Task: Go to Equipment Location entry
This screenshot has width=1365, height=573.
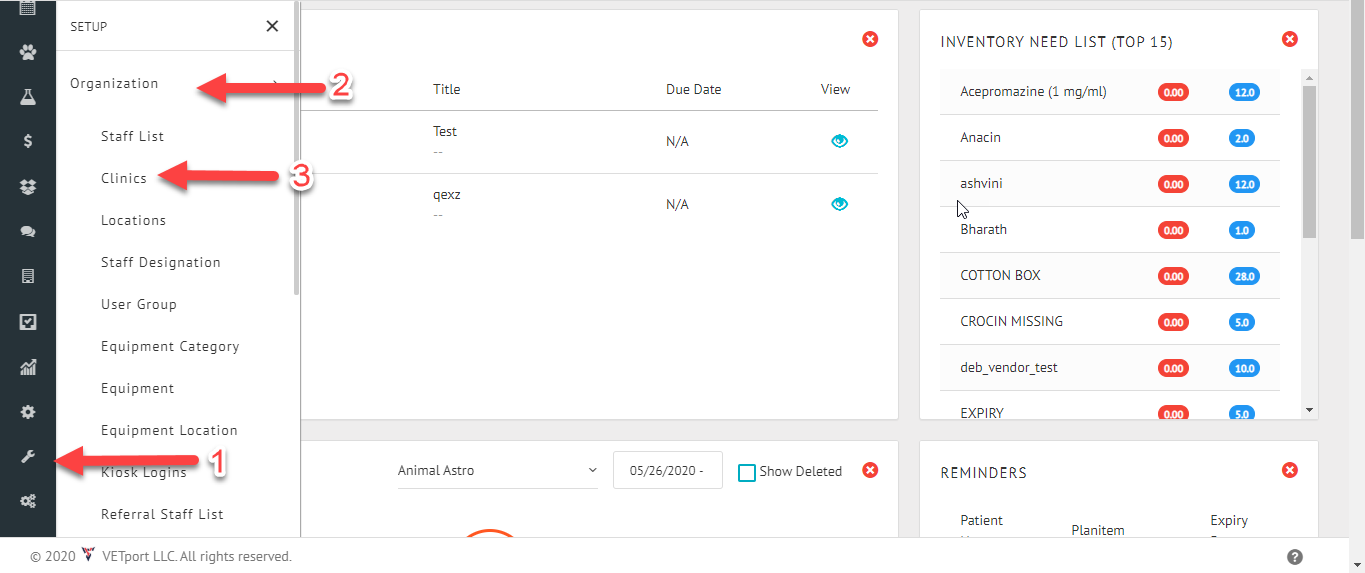Action: [169, 430]
